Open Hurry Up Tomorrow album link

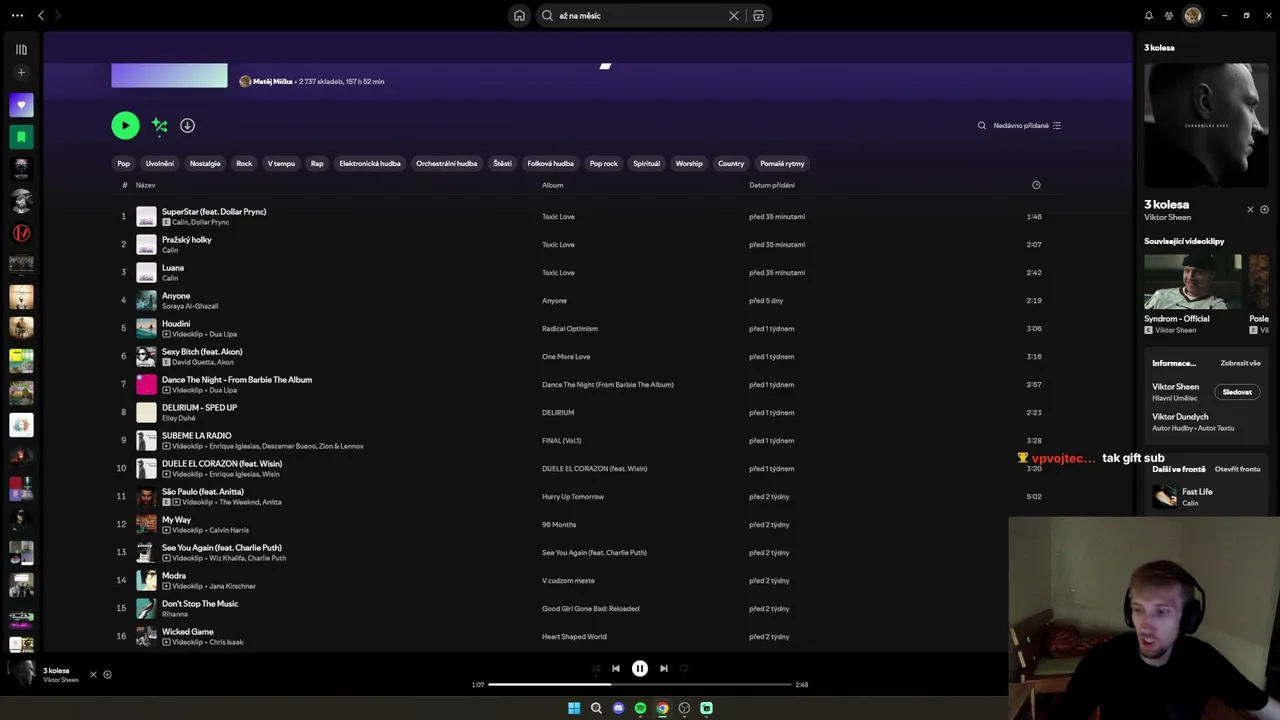[x=573, y=497]
